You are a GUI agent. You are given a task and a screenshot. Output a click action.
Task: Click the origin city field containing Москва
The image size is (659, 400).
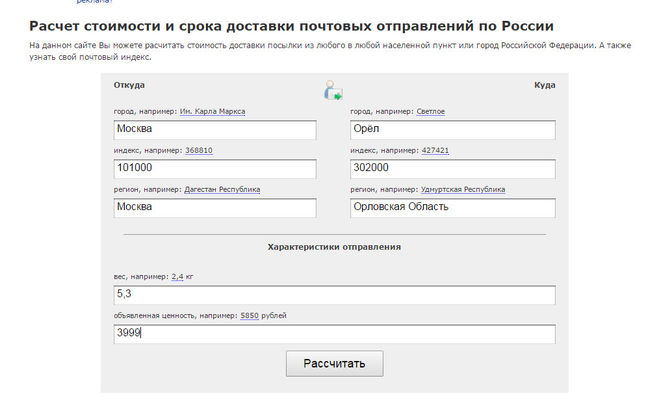click(215, 130)
